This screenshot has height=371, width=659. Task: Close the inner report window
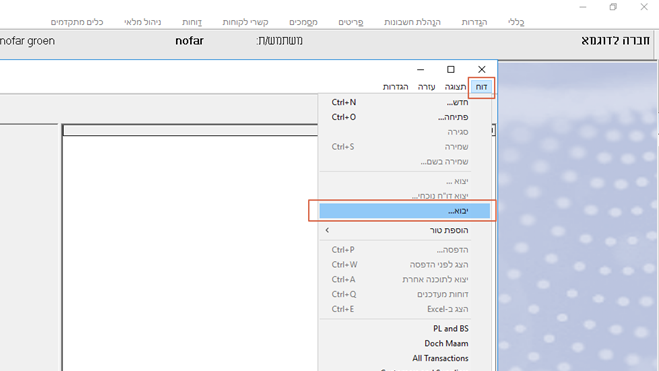tap(482, 69)
